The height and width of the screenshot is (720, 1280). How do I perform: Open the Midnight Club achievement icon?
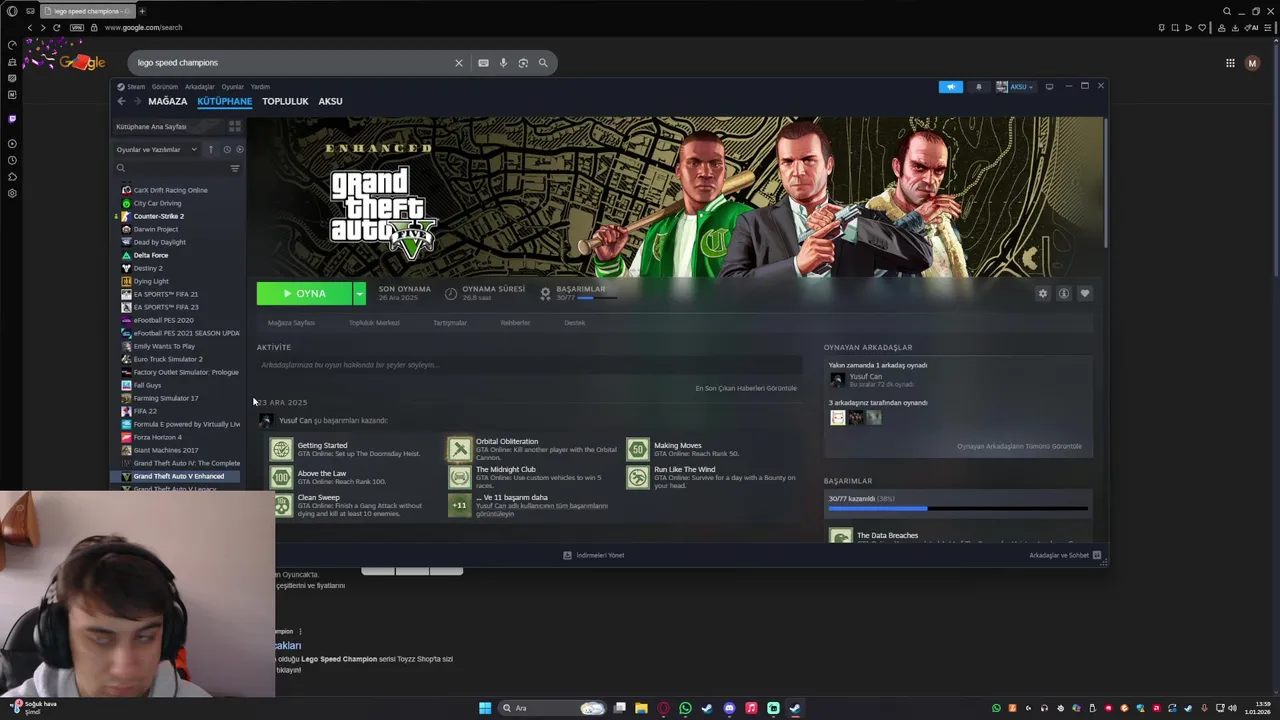459,477
